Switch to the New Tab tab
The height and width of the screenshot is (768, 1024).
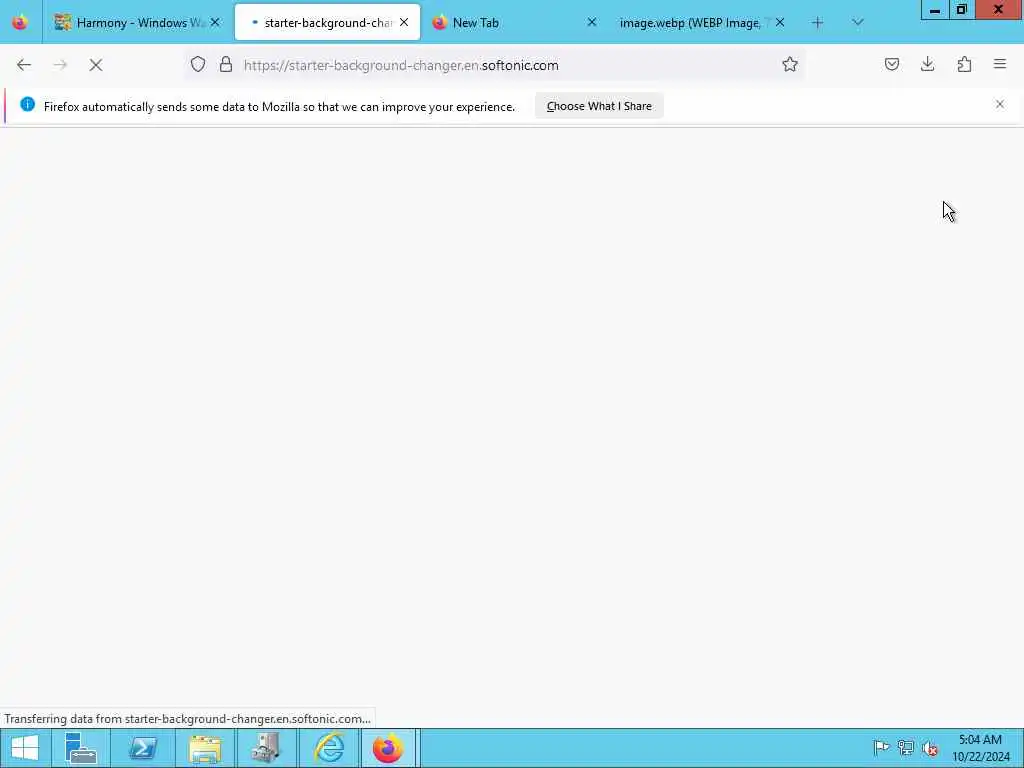(x=515, y=22)
